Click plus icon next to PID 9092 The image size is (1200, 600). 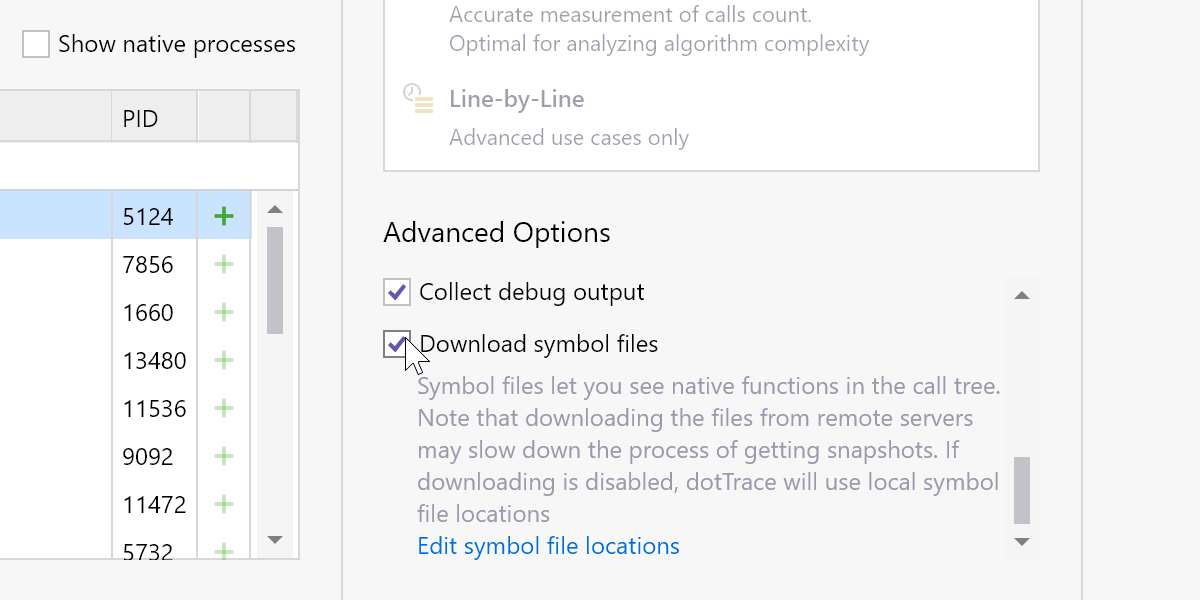[224, 456]
